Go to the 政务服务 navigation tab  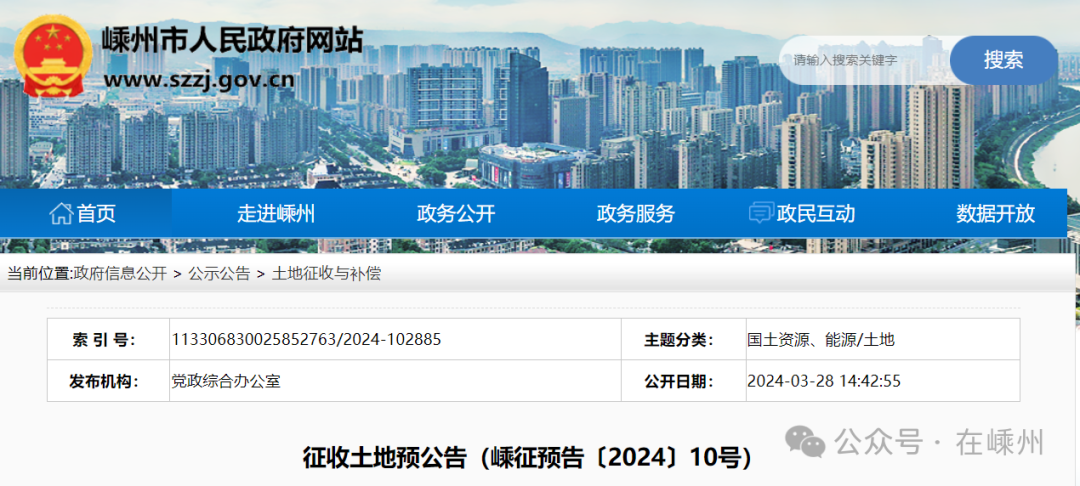(636, 213)
